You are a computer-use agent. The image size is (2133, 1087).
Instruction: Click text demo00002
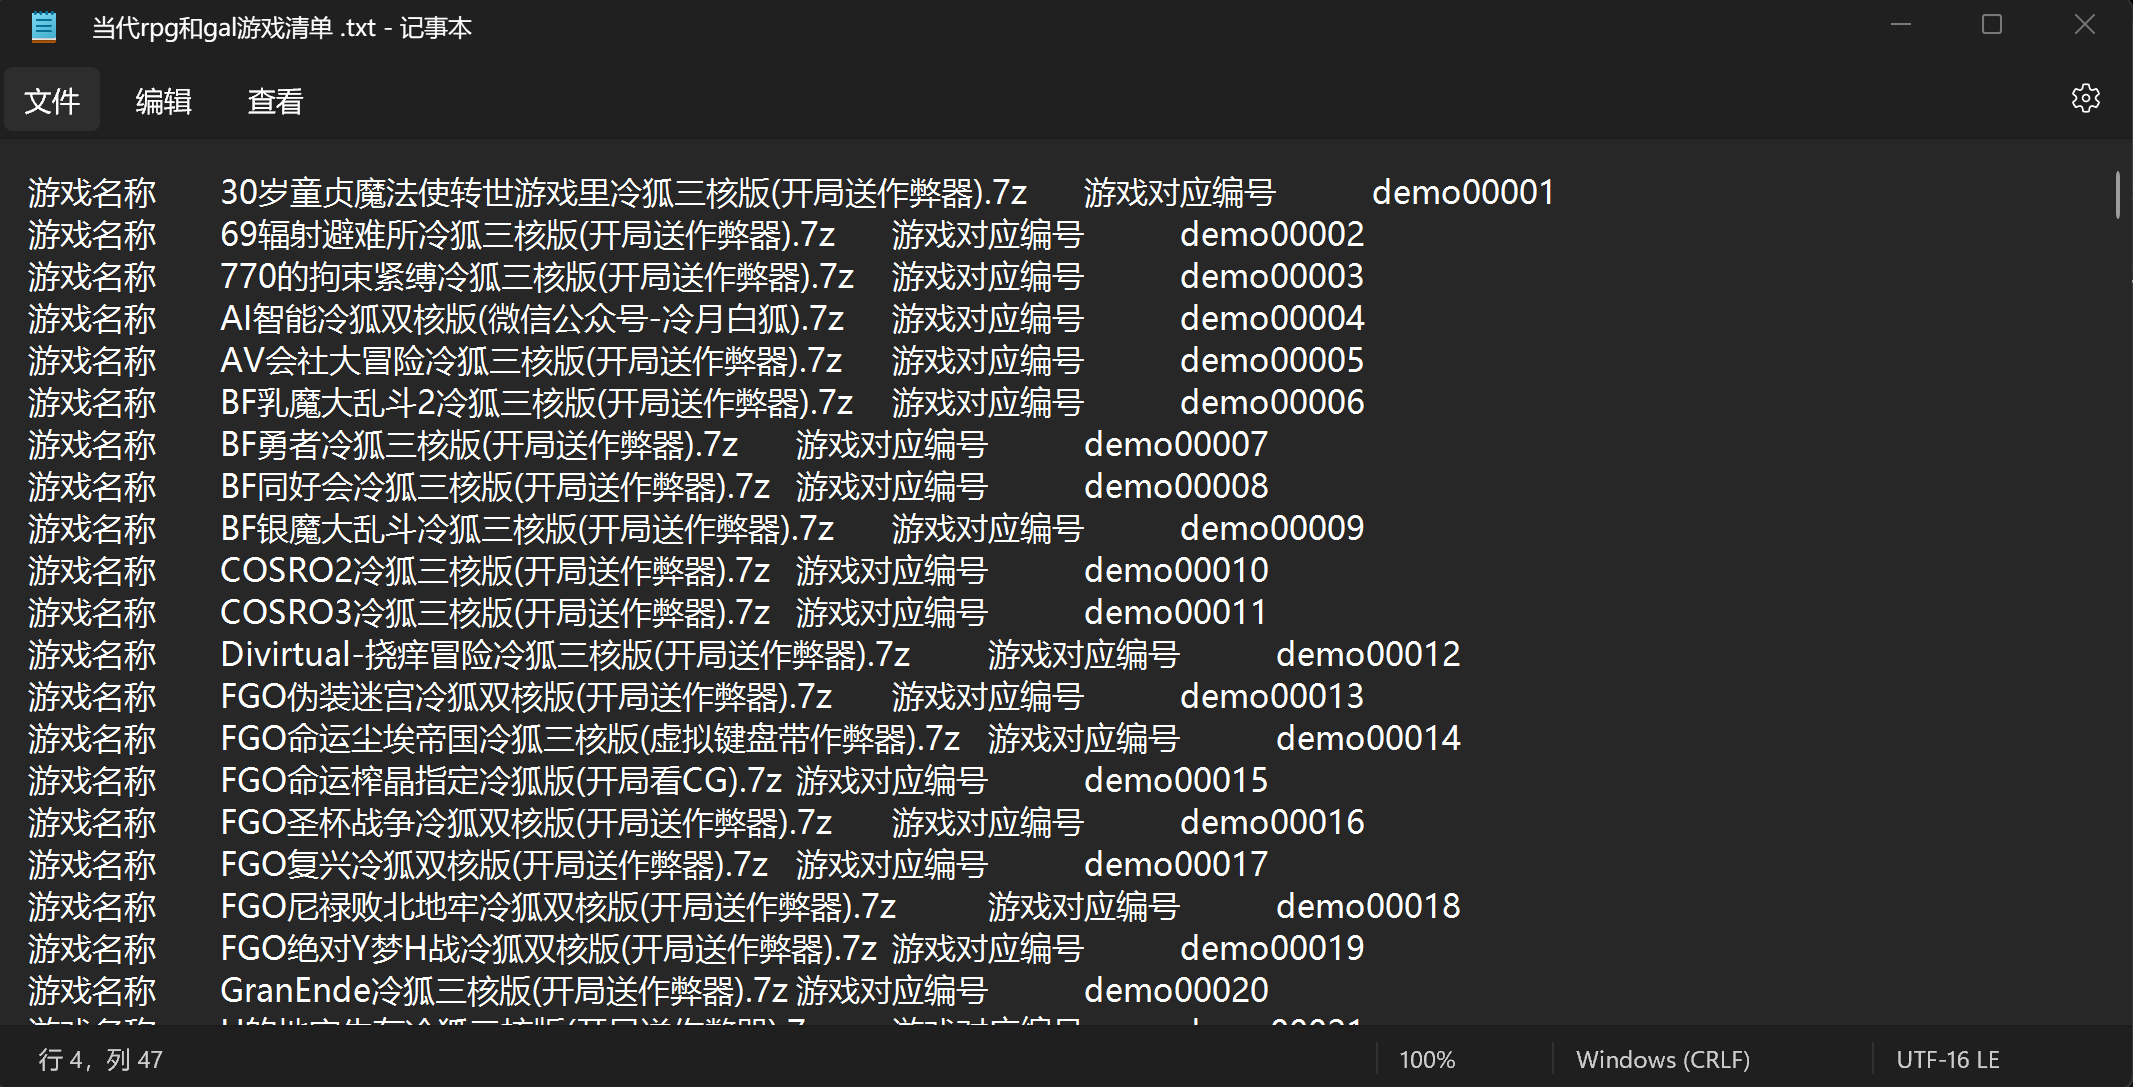pos(1272,234)
